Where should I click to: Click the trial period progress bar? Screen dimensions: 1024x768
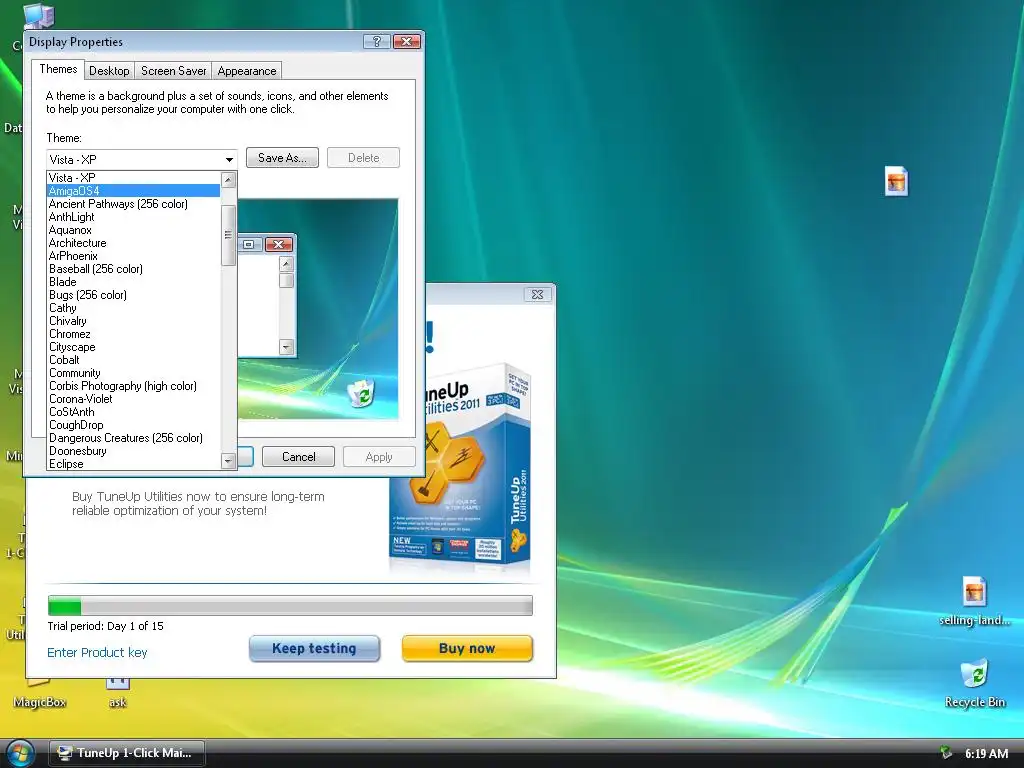coord(290,605)
